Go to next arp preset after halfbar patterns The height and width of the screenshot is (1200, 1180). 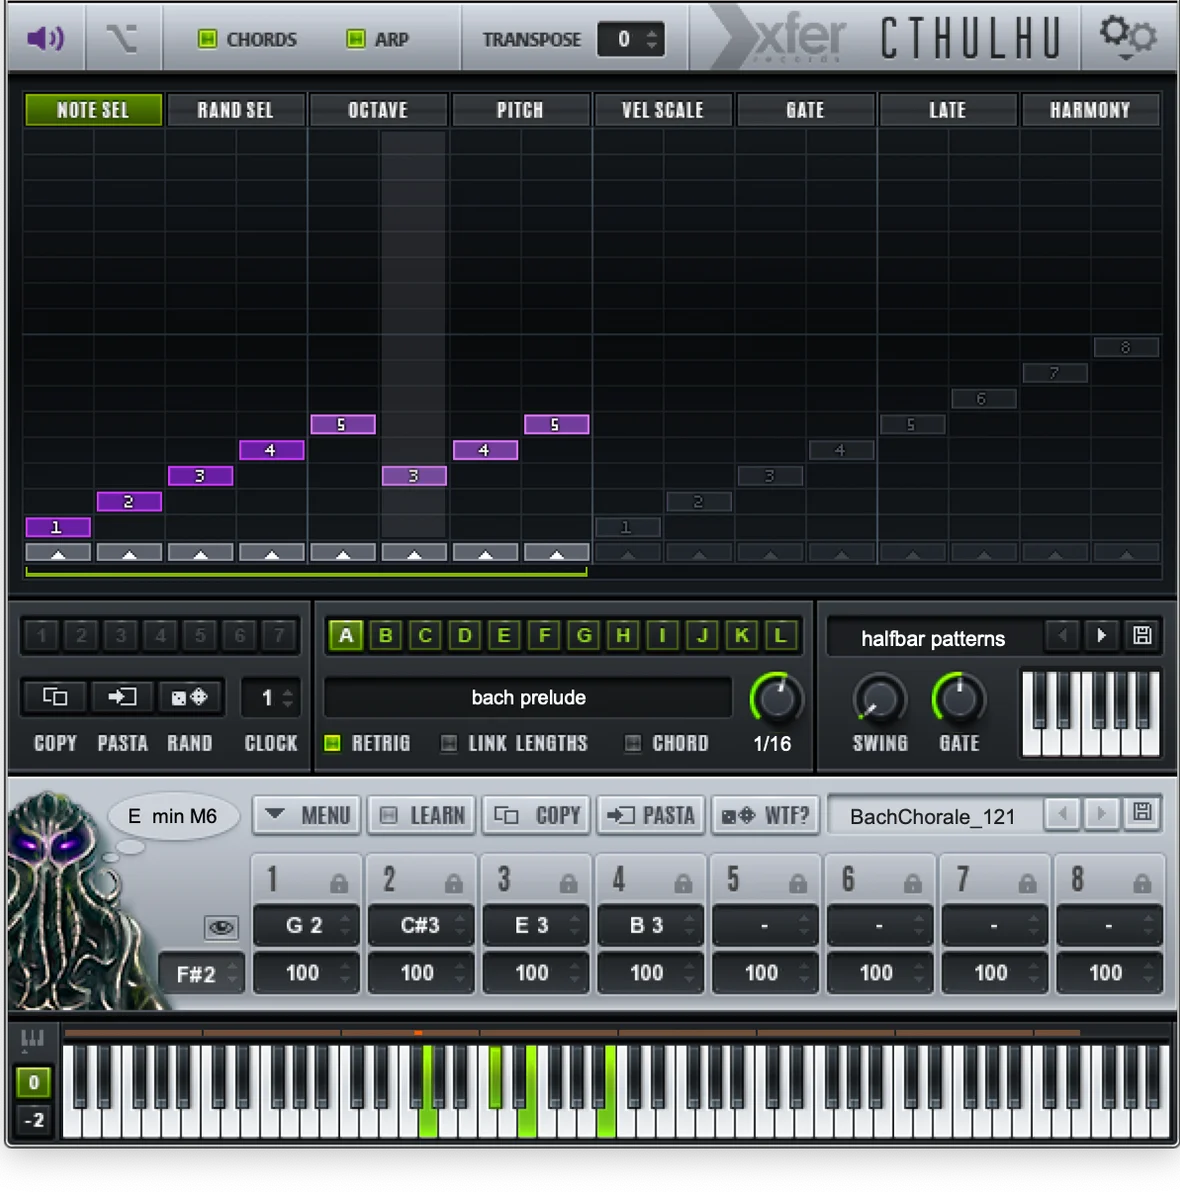(1102, 635)
